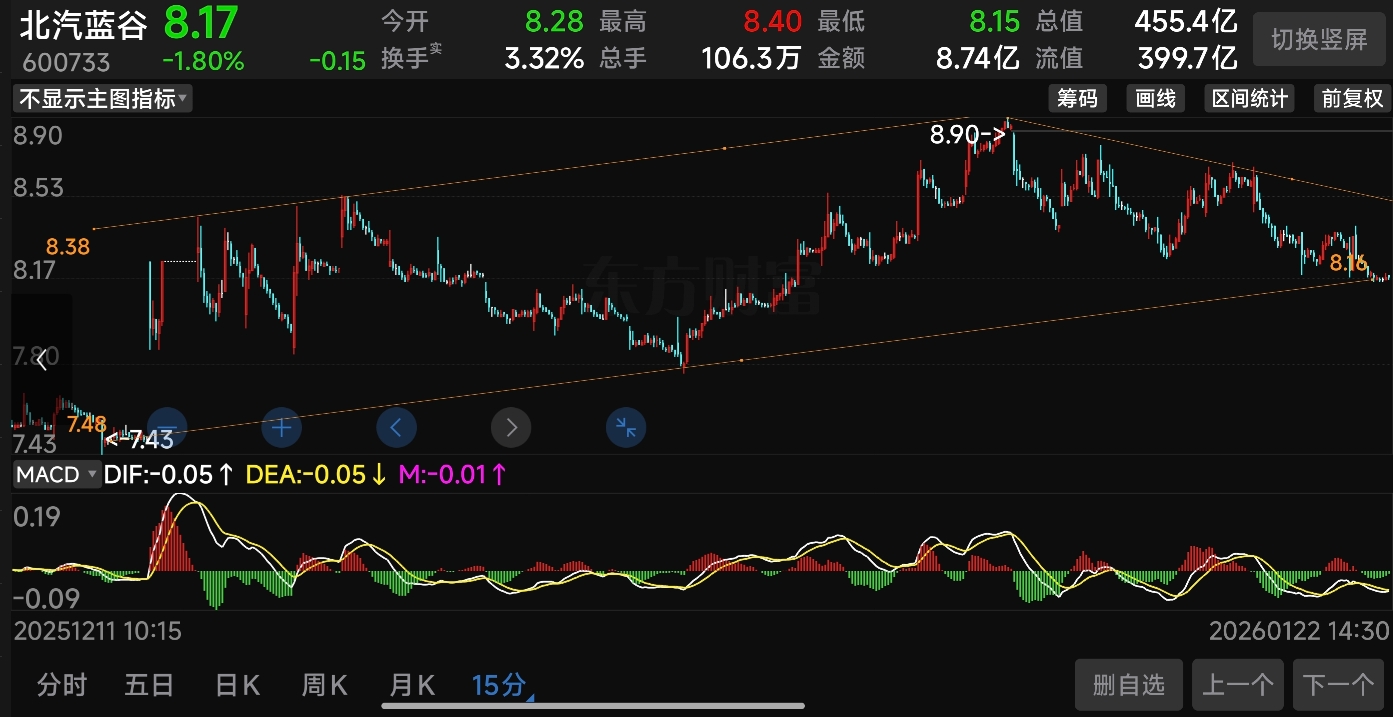Click the 8.90 high price marker
The height and width of the screenshot is (717, 1393).
(x=967, y=134)
